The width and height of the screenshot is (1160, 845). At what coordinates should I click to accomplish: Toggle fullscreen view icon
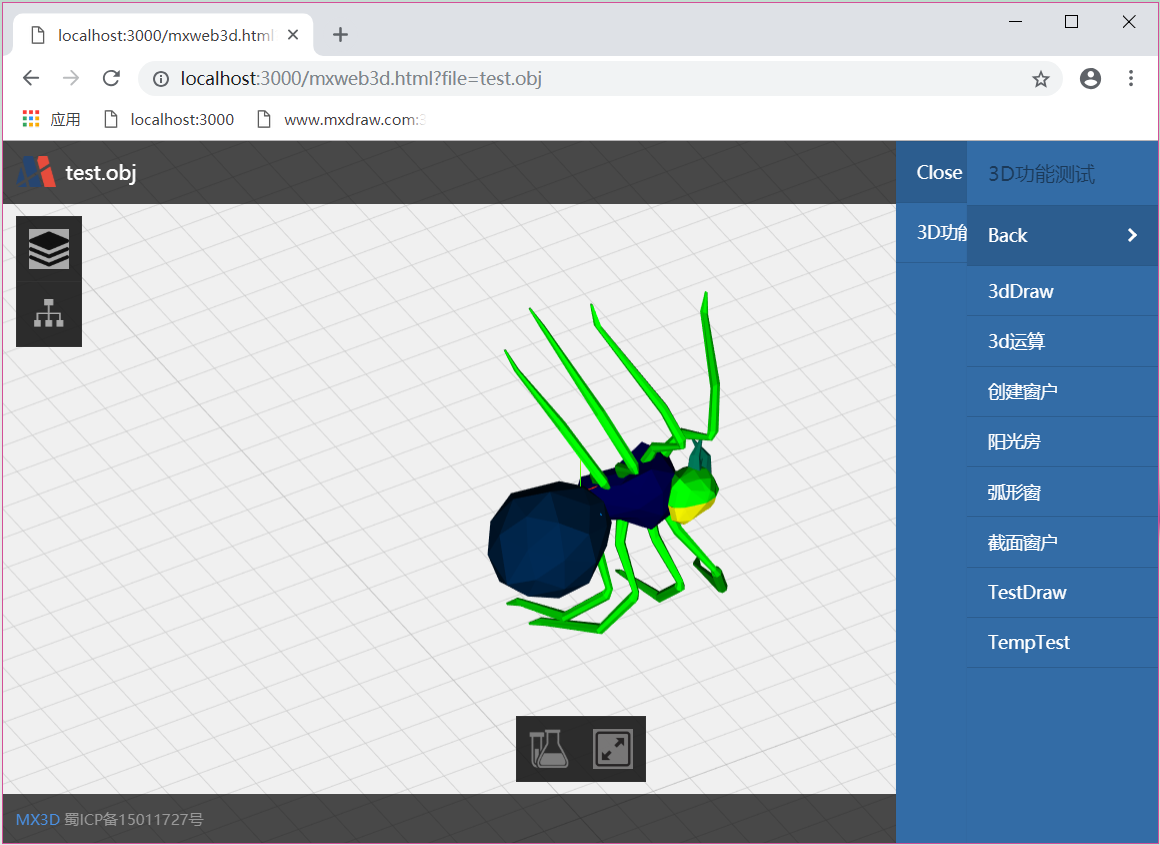[x=613, y=749]
